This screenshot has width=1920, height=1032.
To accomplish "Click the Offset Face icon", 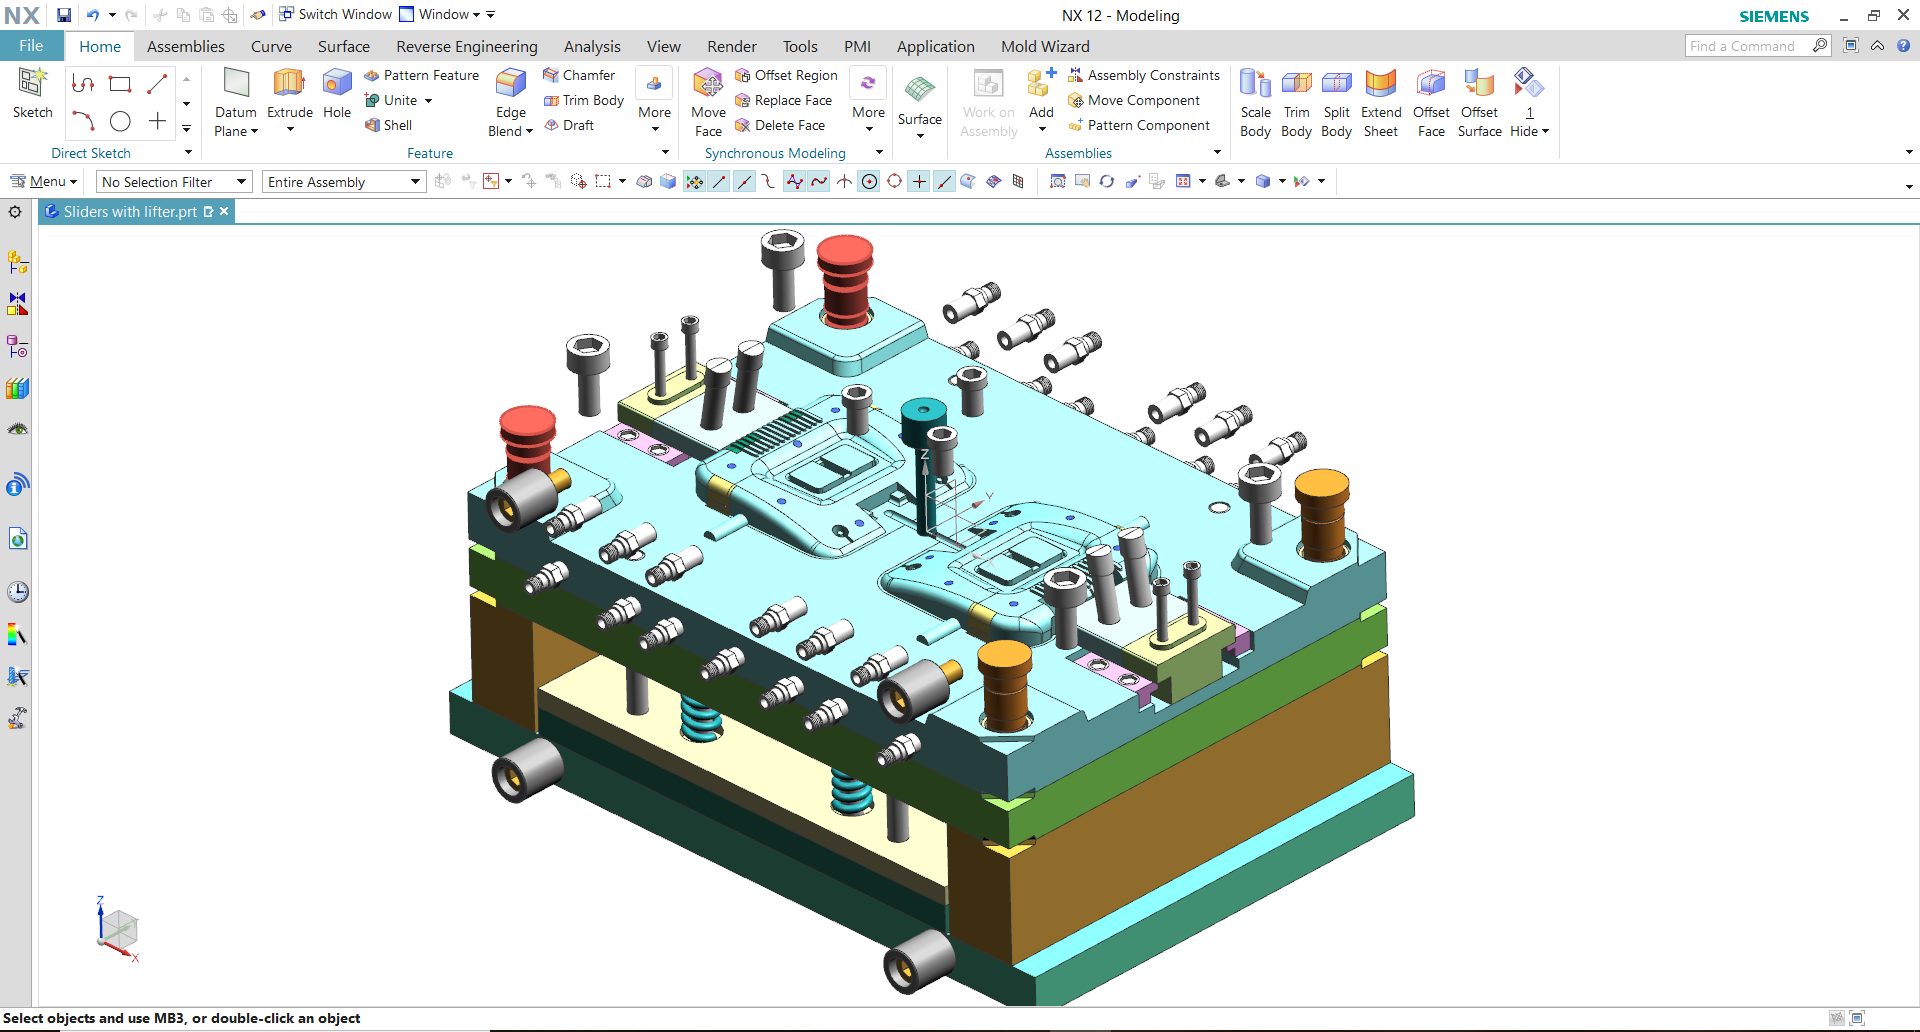I will tap(1431, 102).
